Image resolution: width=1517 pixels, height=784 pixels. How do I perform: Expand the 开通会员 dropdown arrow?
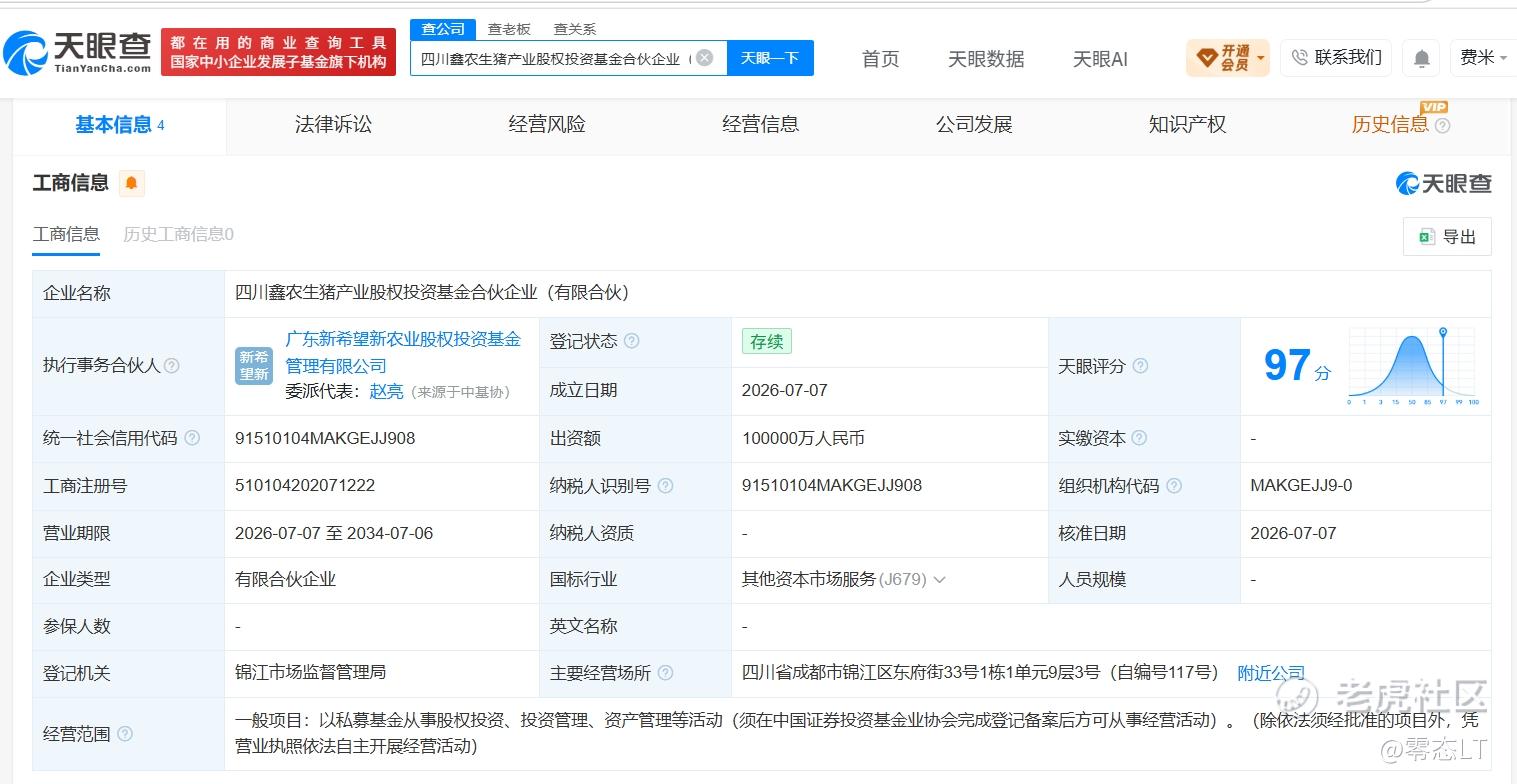pos(1260,58)
